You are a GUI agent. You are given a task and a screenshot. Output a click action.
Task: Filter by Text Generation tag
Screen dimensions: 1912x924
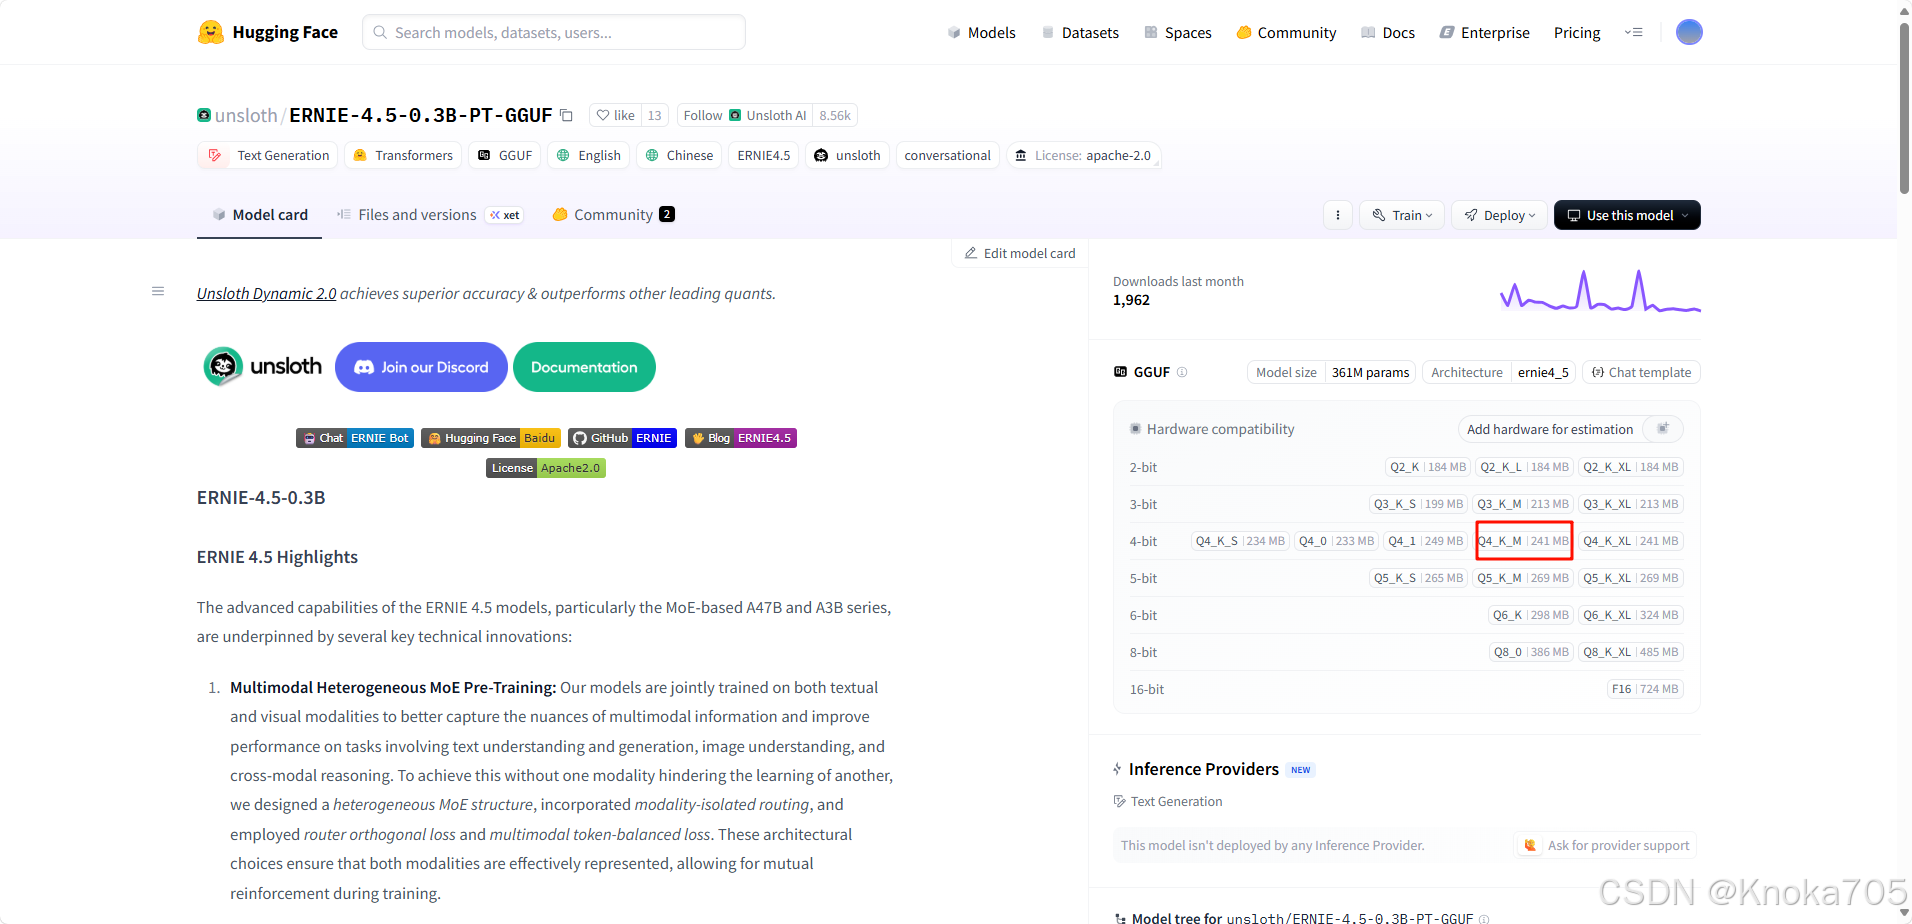[269, 155]
